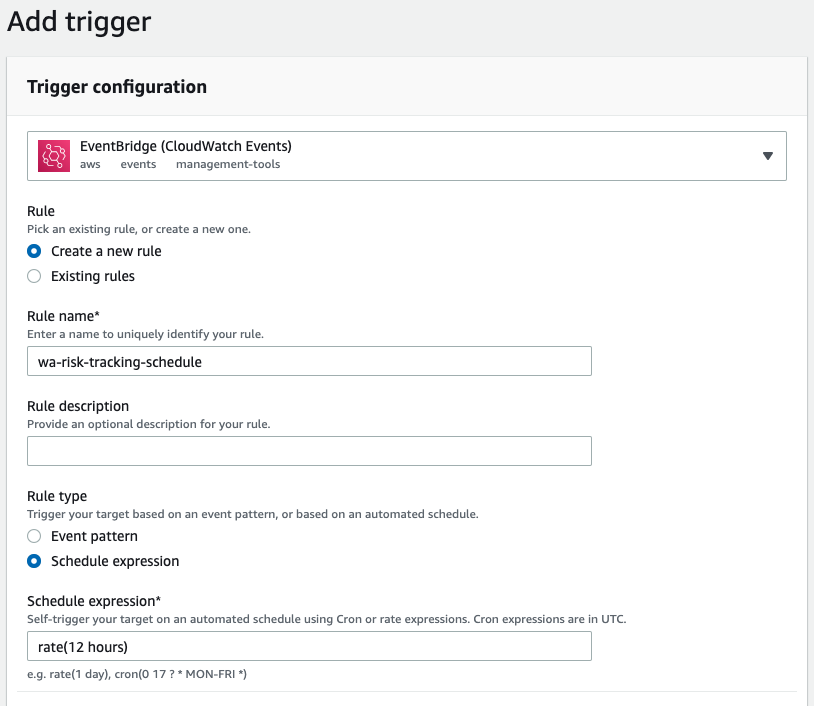Click the EventBridge service icon
Image resolution: width=814 pixels, height=706 pixels.
pyautogui.click(x=53, y=155)
